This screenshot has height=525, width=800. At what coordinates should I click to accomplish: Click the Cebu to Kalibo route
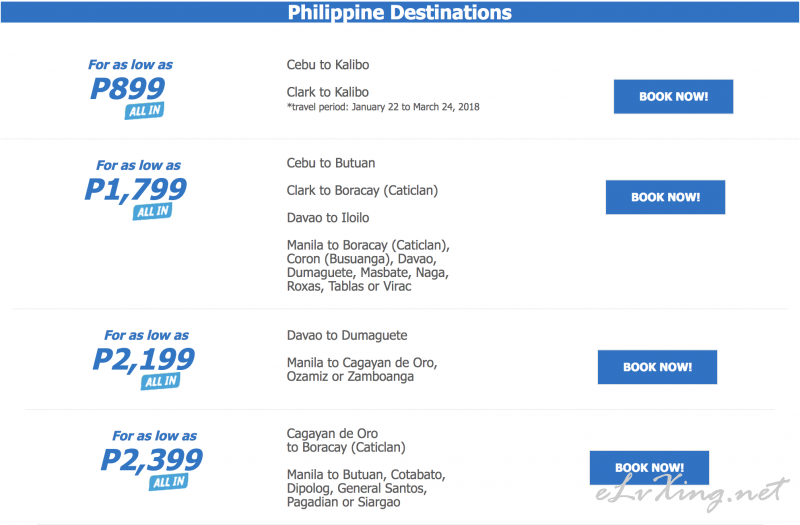click(328, 65)
